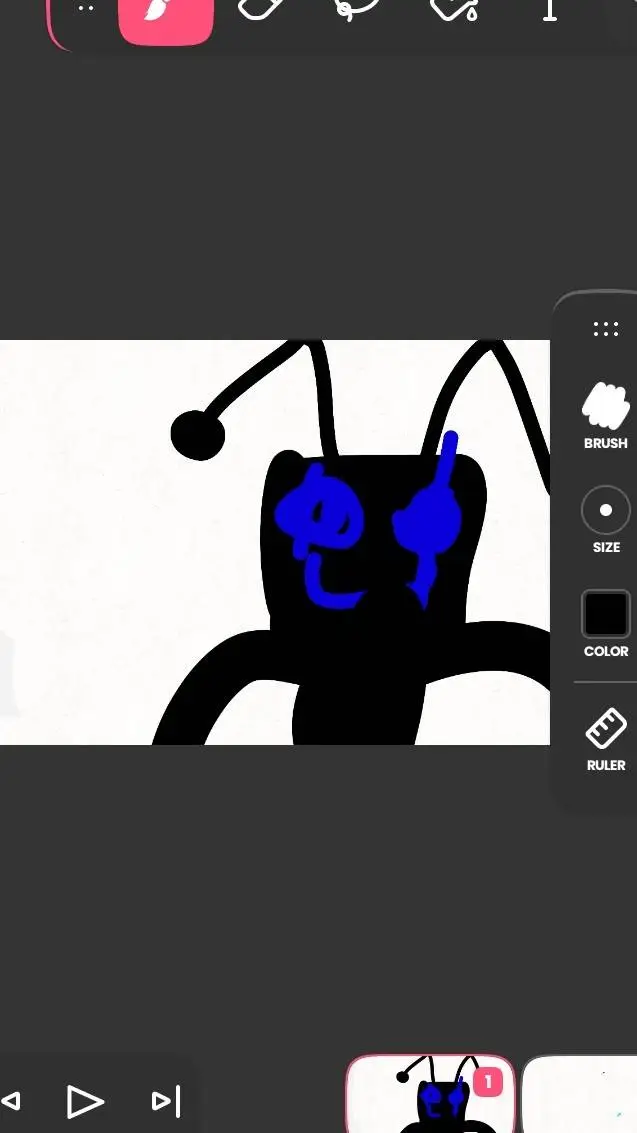Image resolution: width=637 pixels, height=1133 pixels.
Task: Select the Lasso selection tool
Action: [356, 10]
